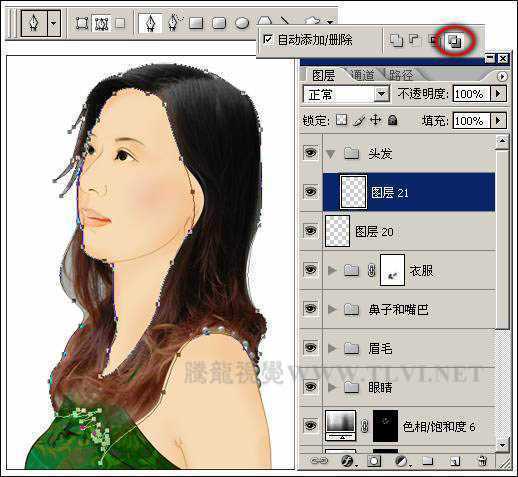Click the link layers icon
This screenshot has height=477, width=518.
(x=319, y=460)
